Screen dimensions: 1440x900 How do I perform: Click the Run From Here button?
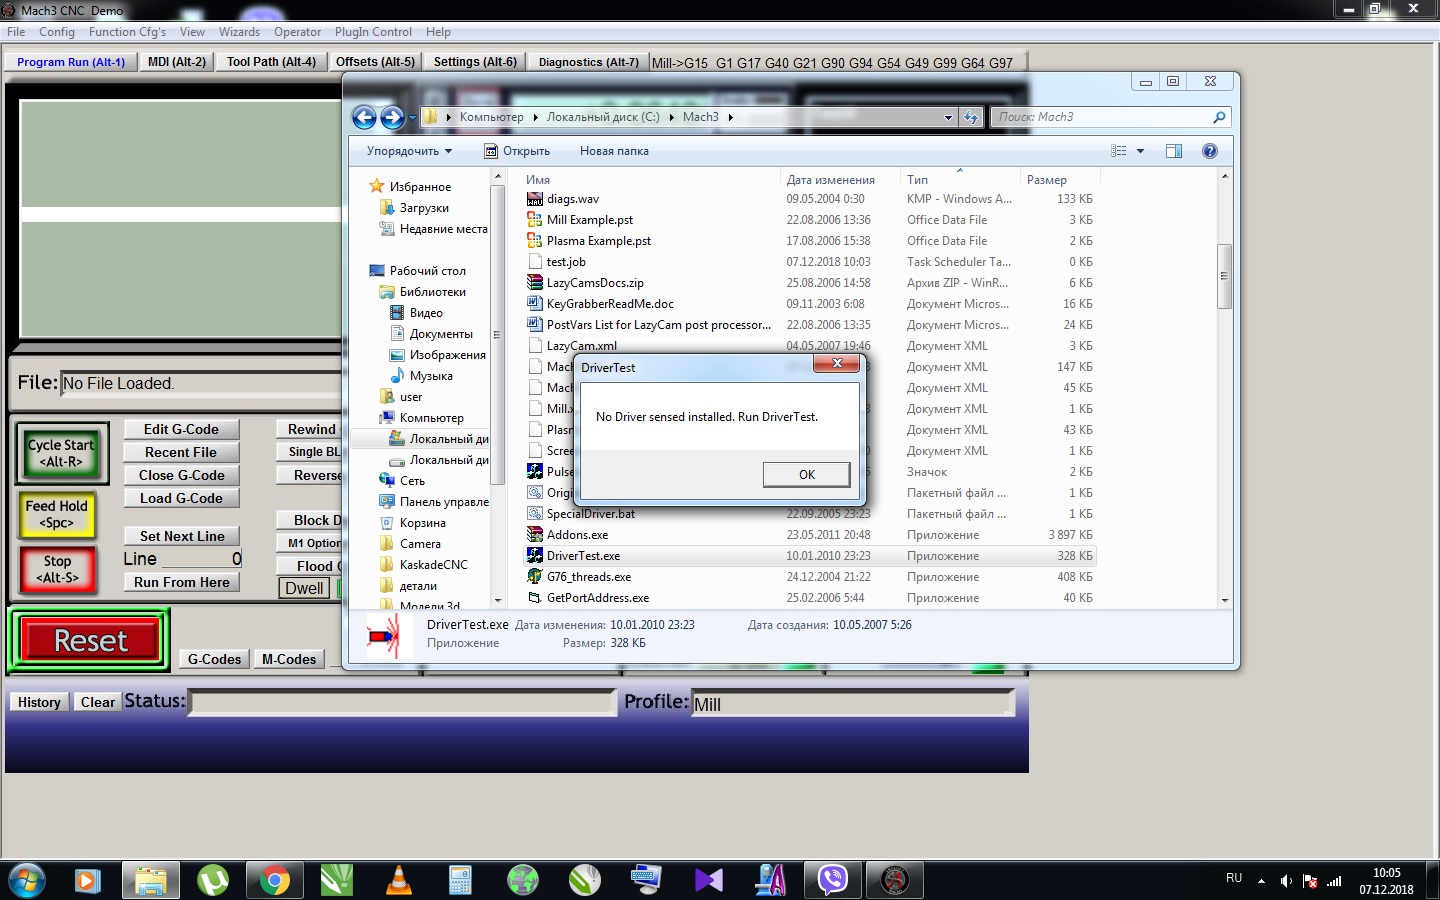(181, 582)
